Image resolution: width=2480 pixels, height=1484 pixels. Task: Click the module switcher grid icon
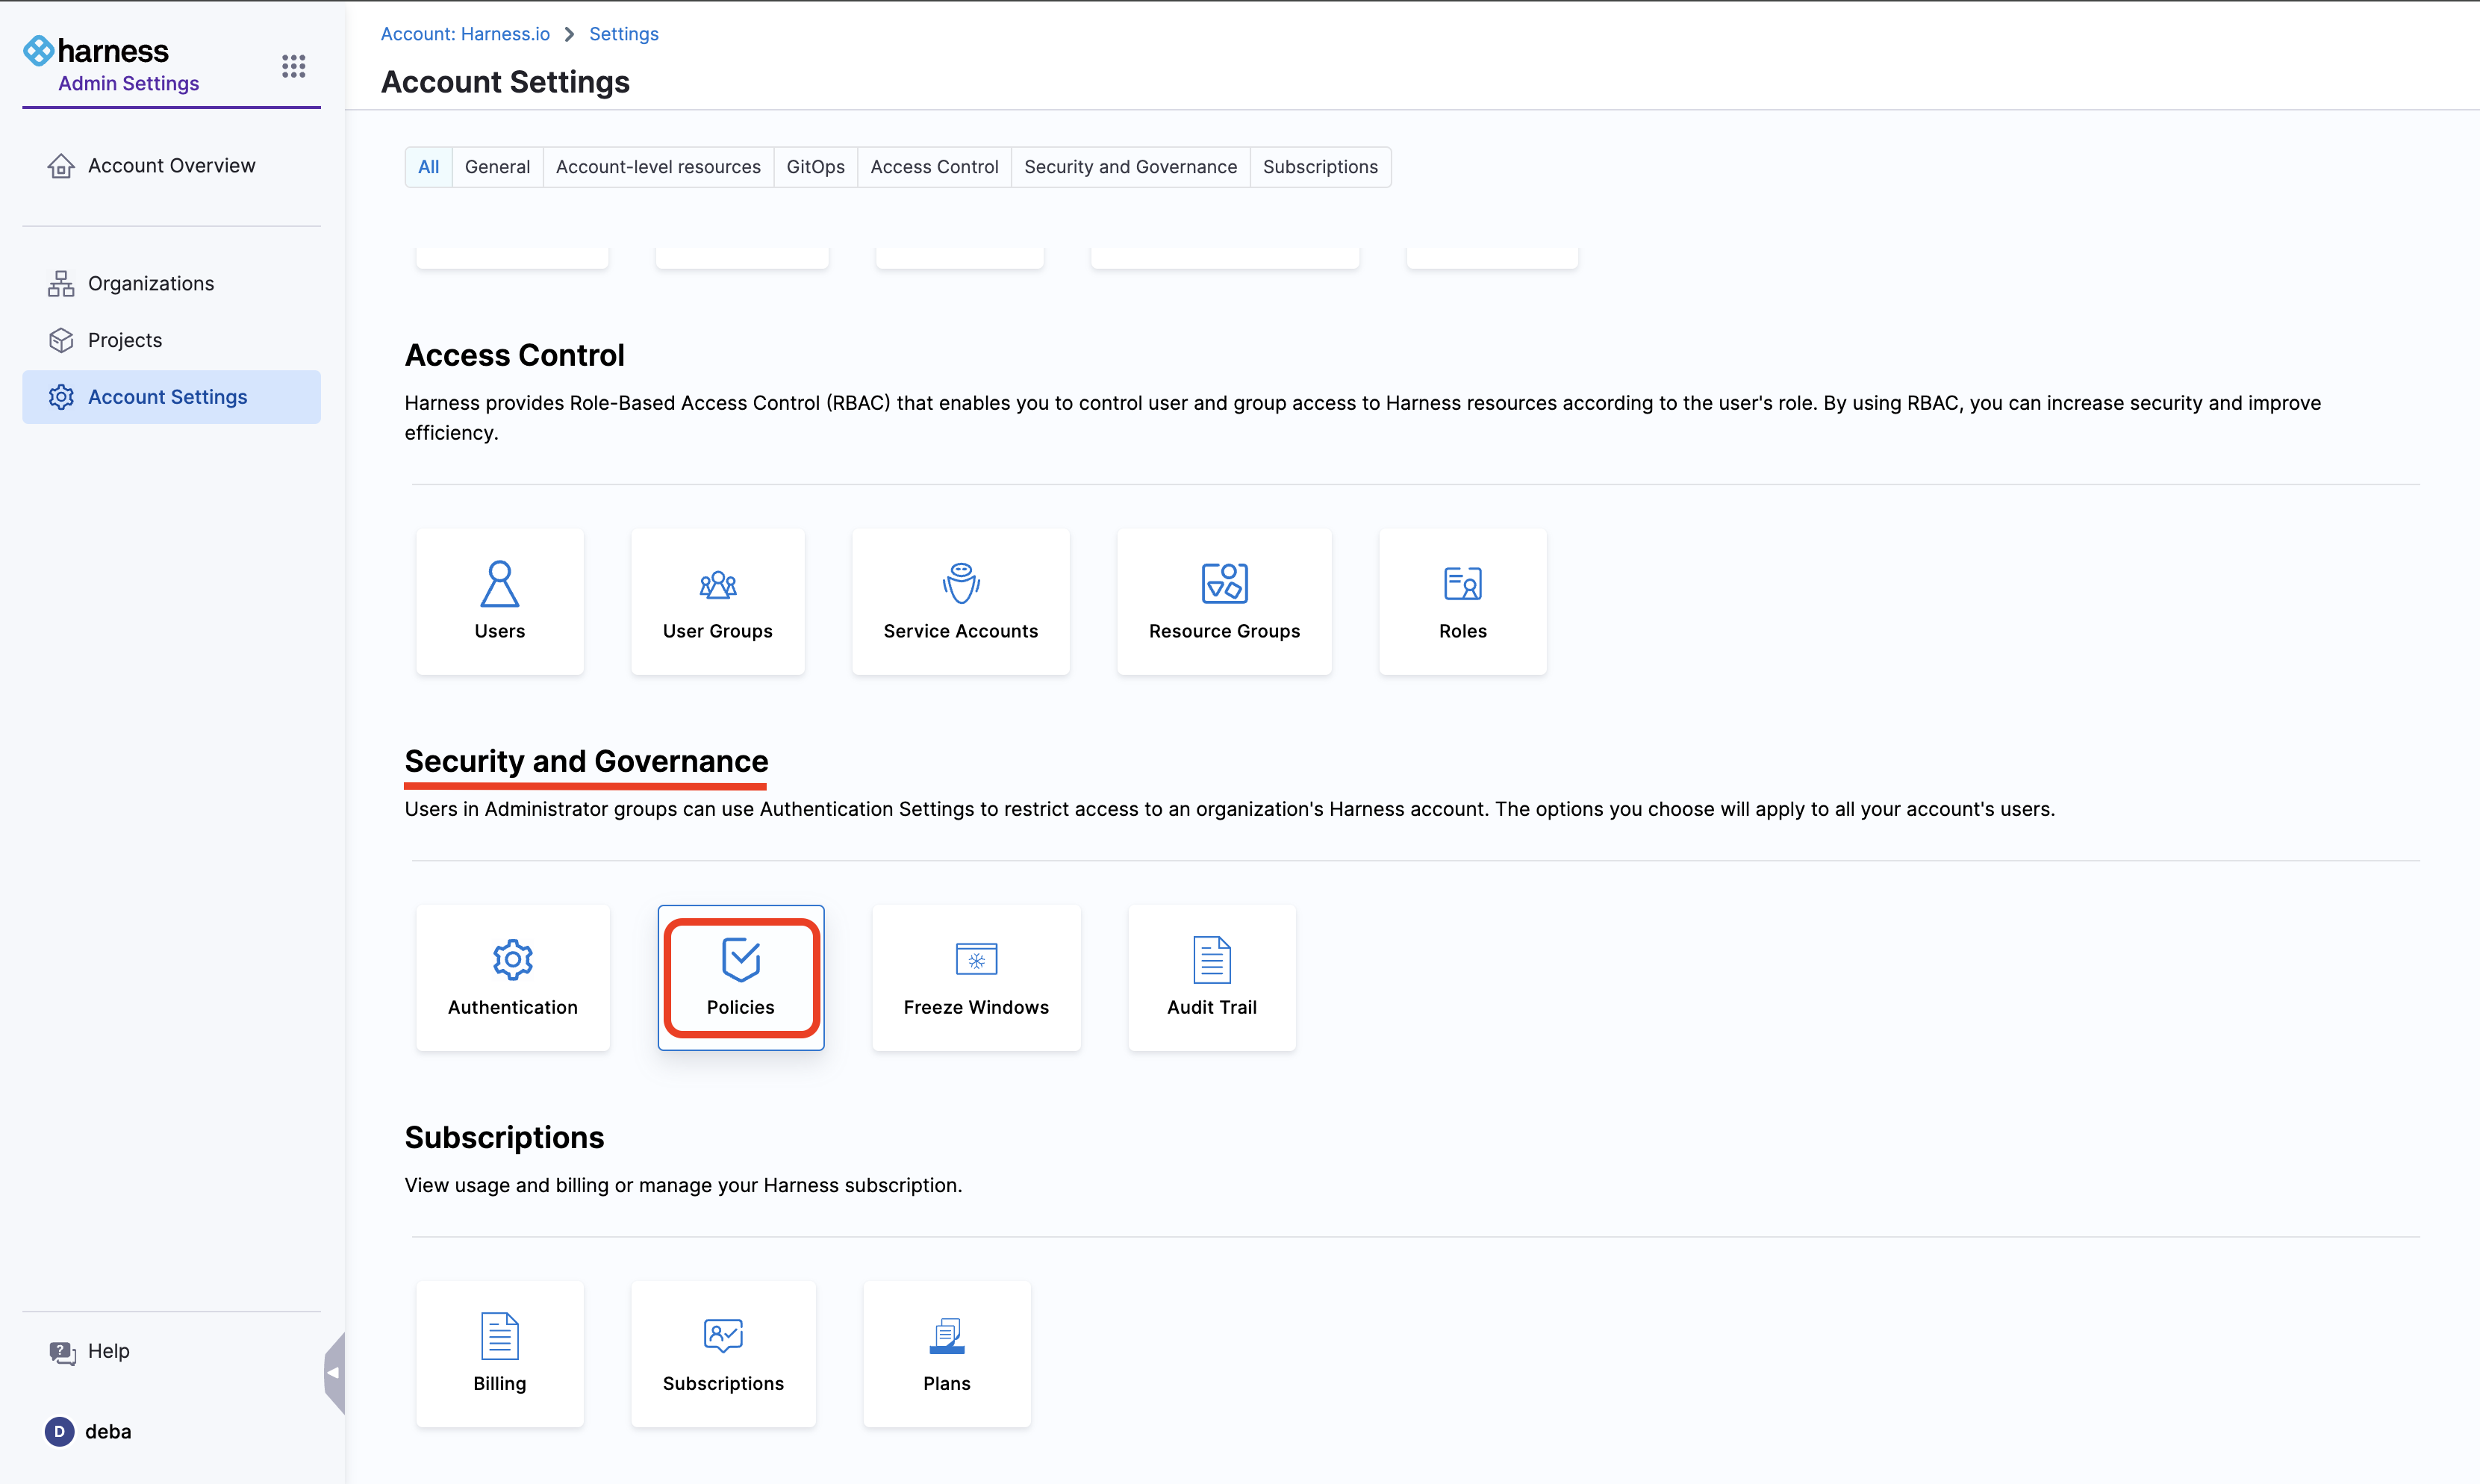[x=293, y=66]
